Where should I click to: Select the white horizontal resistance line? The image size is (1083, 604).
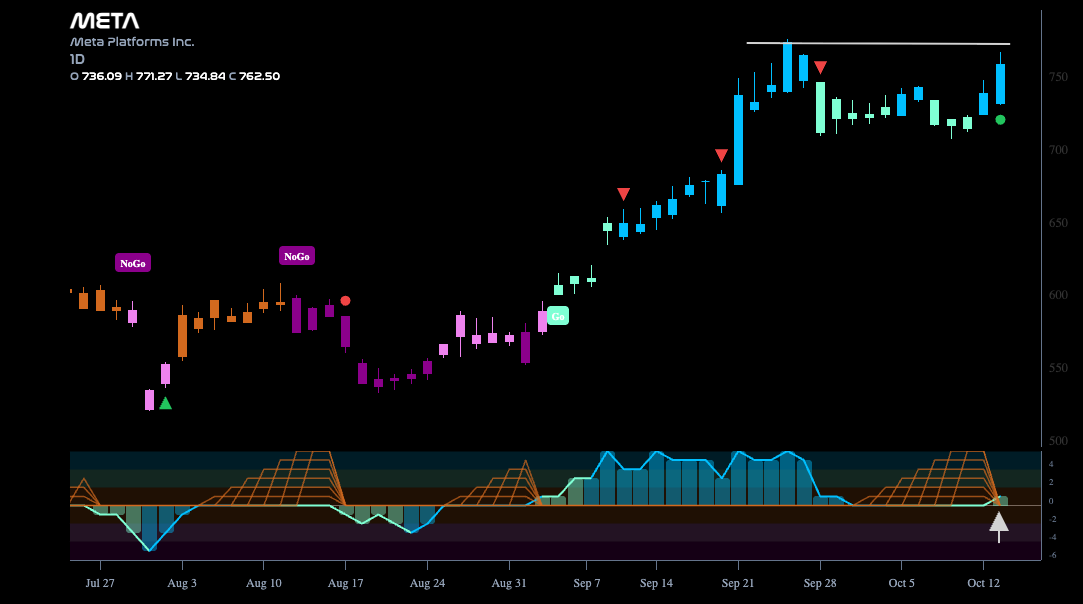pos(878,44)
